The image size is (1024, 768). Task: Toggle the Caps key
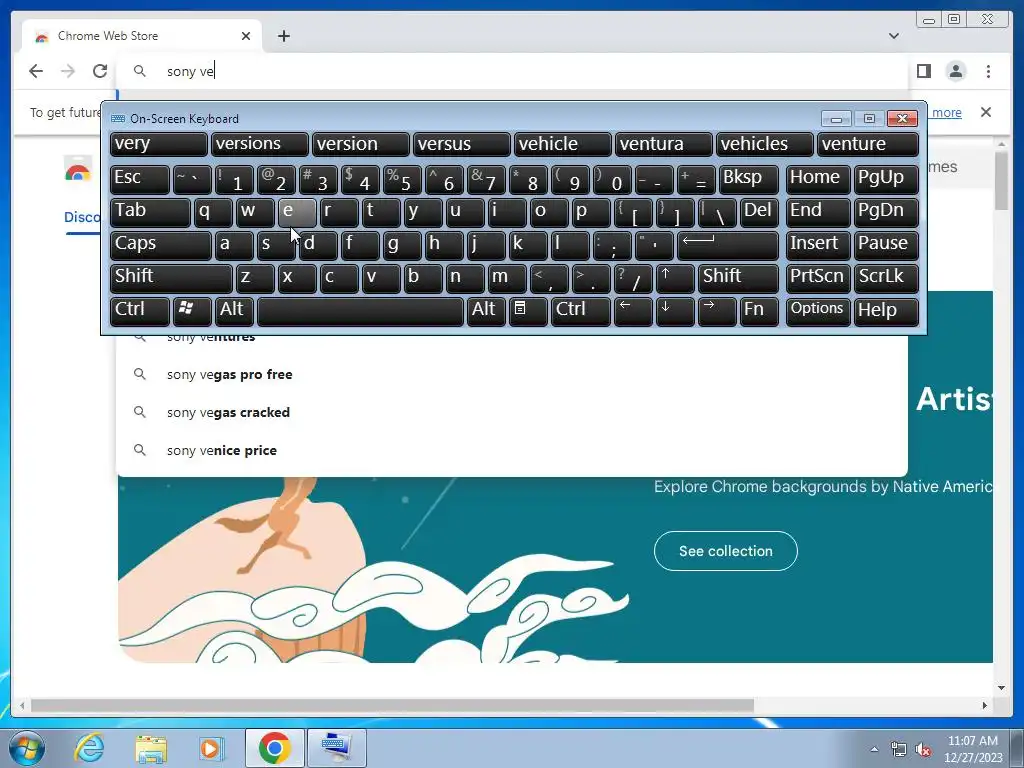(x=161, y=245)
